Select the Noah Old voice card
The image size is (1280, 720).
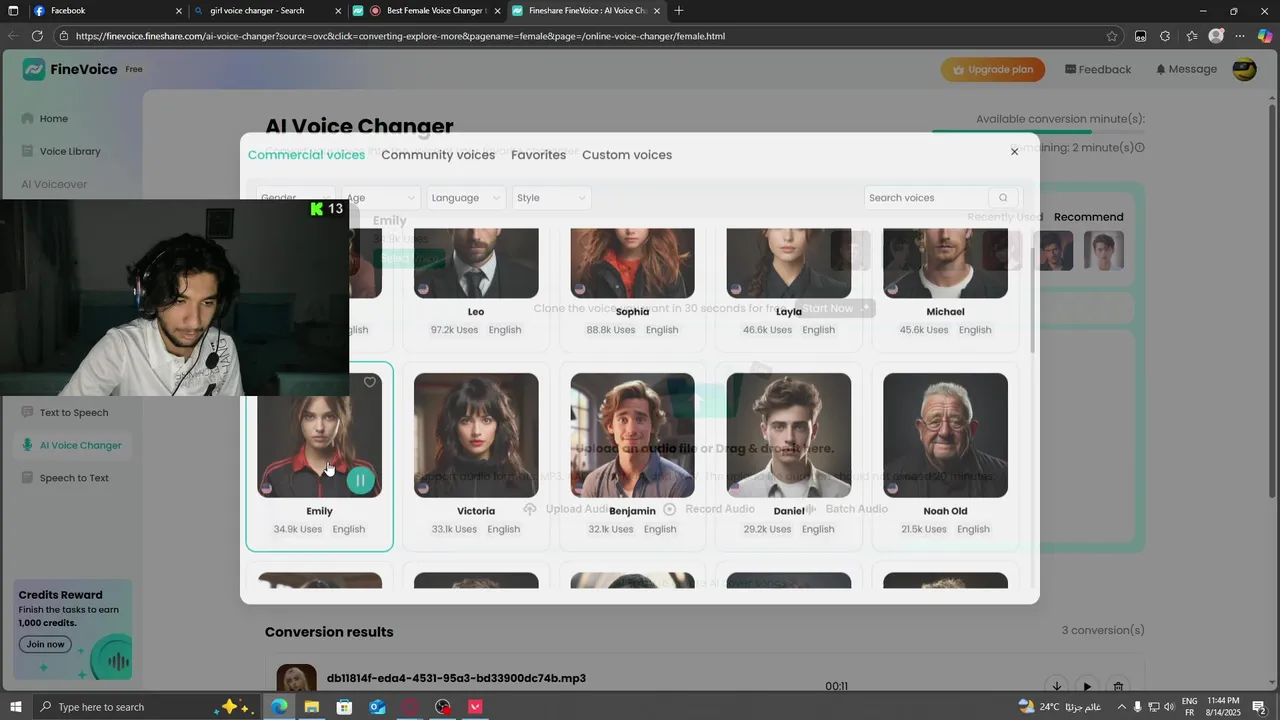click(x=945, y=456)
